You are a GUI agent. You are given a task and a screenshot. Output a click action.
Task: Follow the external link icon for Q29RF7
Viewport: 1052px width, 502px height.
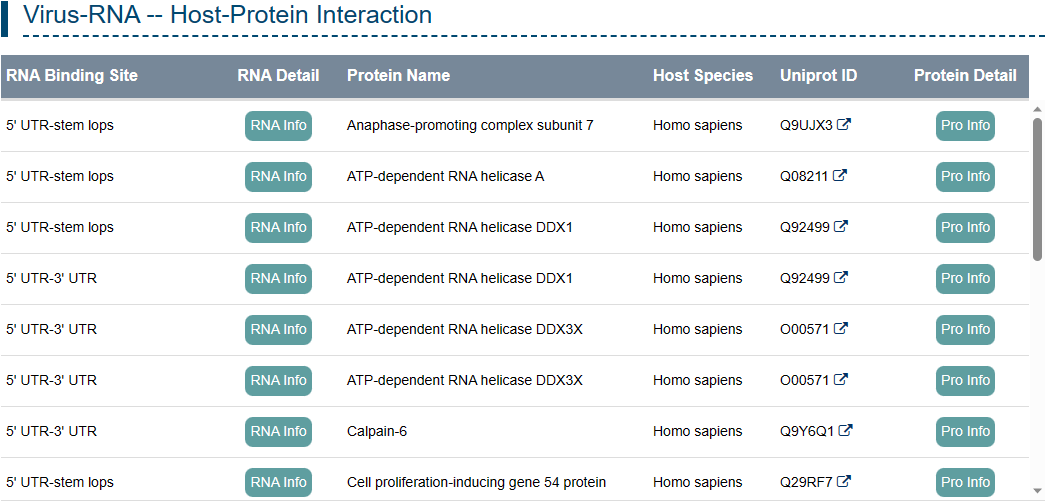click(x=844, y=482)
